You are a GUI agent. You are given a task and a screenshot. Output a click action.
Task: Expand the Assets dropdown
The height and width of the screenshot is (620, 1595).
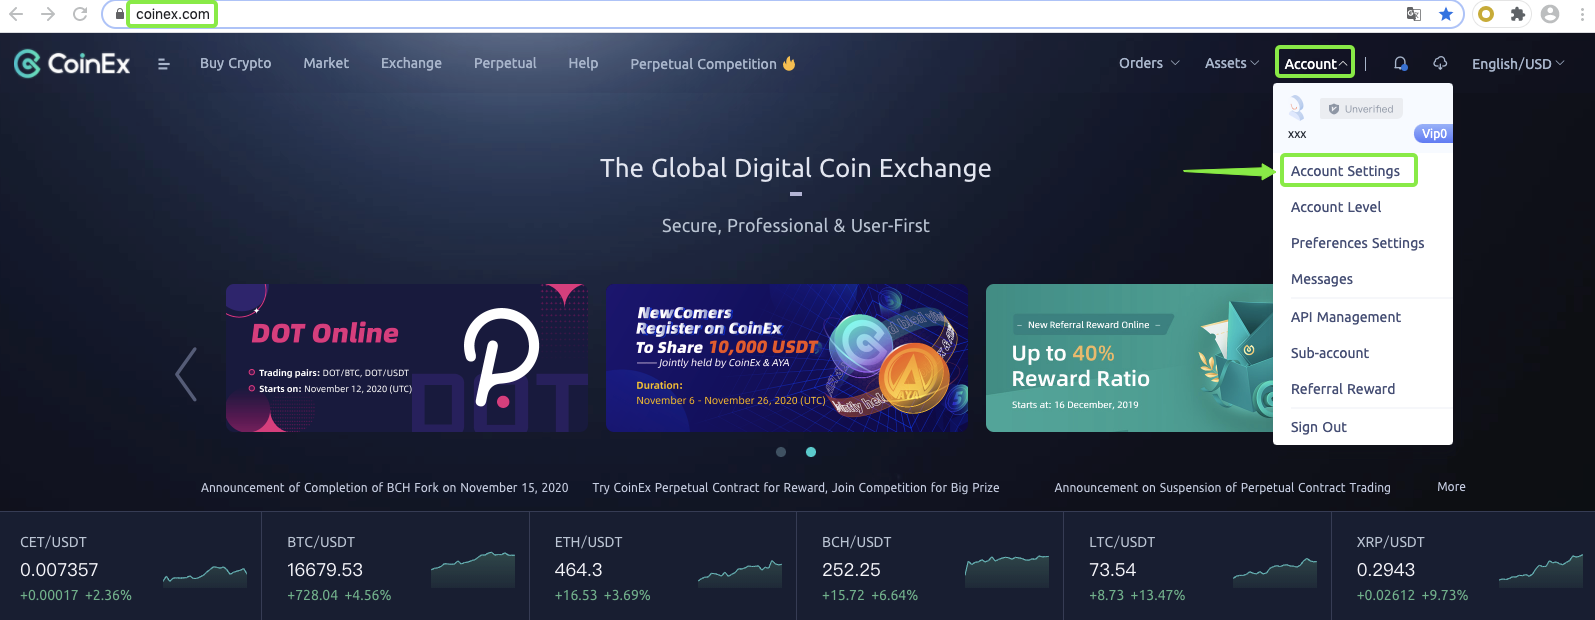coord(1231,63)
